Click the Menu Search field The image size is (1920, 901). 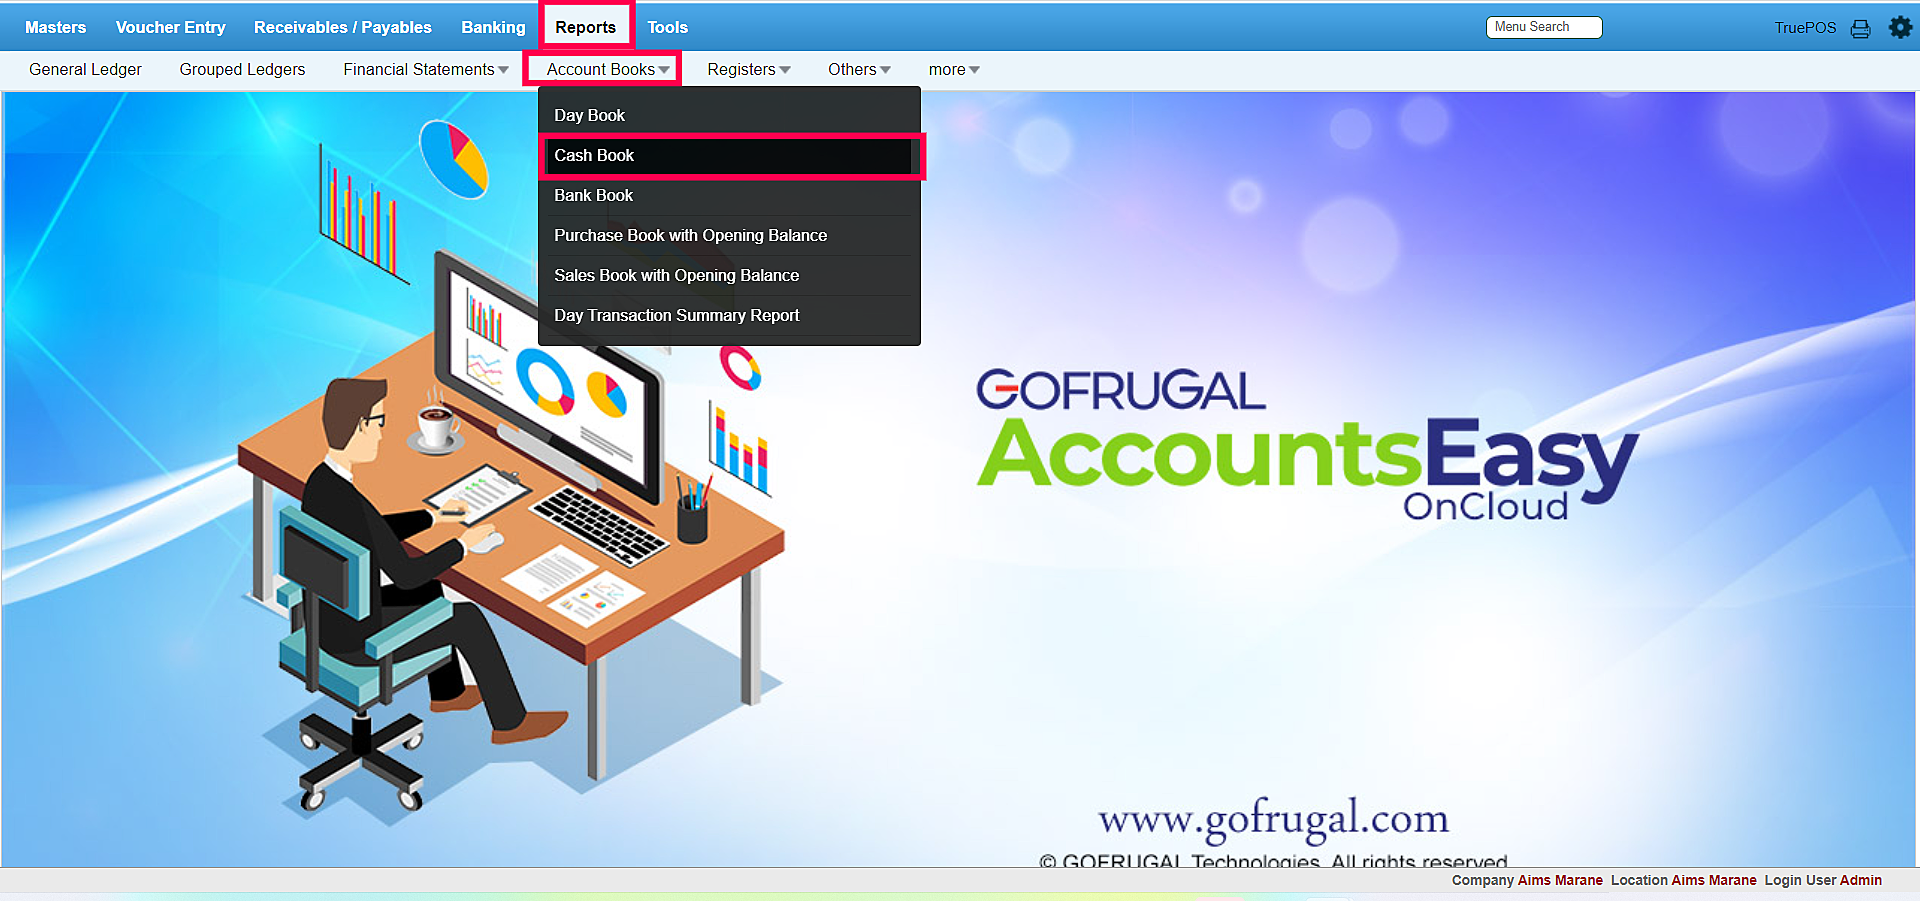(x=1544, y=27)
